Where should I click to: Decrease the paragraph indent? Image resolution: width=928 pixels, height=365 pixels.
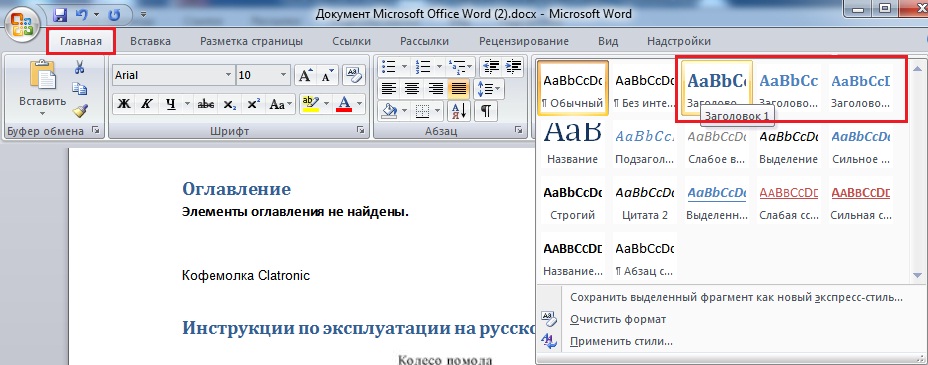(491, 66)
